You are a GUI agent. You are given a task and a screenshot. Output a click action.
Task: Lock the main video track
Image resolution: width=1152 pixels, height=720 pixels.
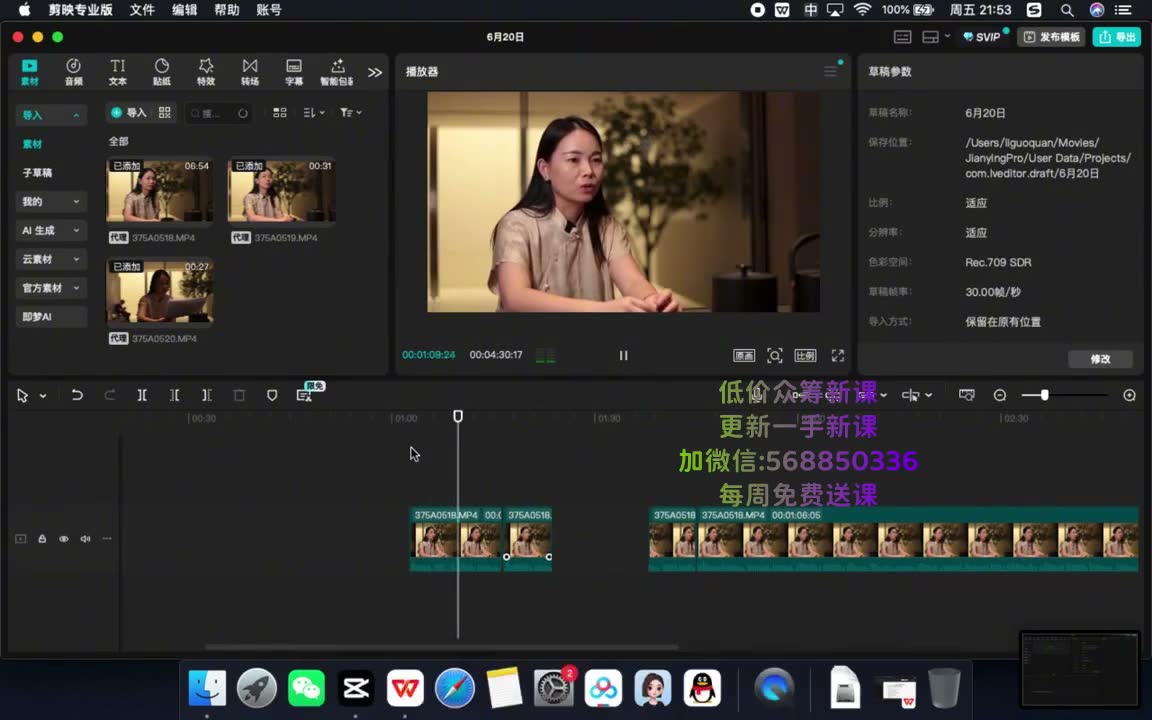[x=42, y=539]
